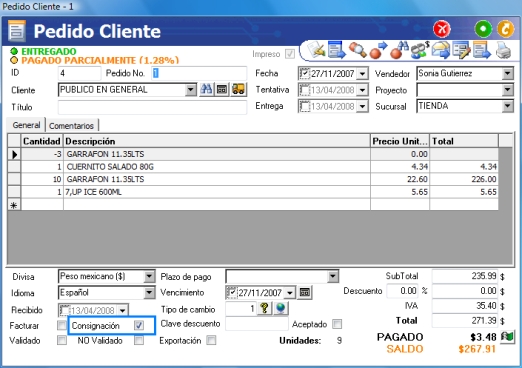Screen dimensions: 522x368
Task: Click the binoculars search icon beside Cliente
Action: pyautogui.click(x=206, y=89)
